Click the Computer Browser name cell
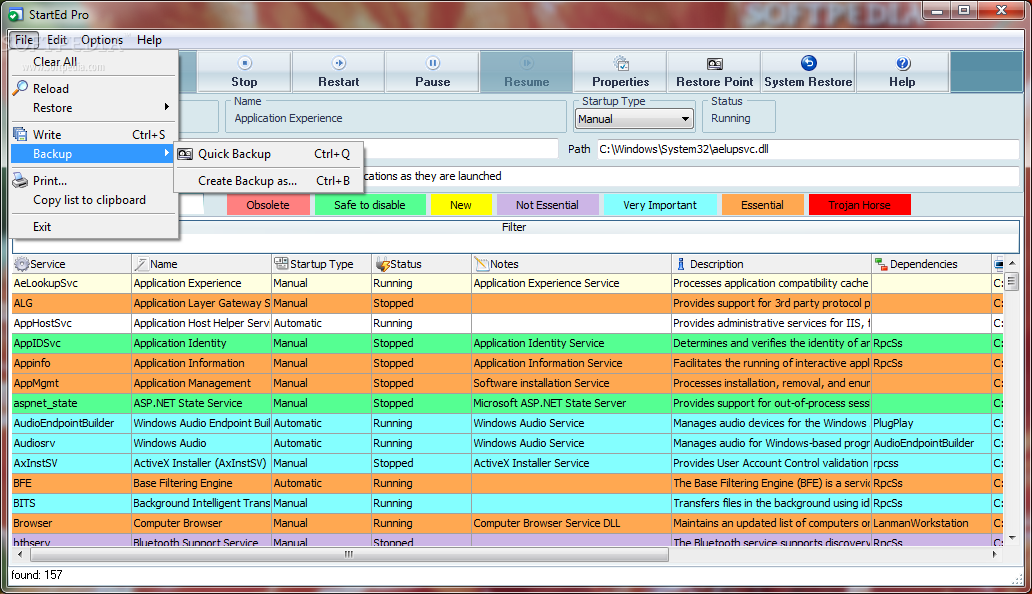The height and width of the screenshot is (594, 1032). pyautogui.click(x=201, y=524)
